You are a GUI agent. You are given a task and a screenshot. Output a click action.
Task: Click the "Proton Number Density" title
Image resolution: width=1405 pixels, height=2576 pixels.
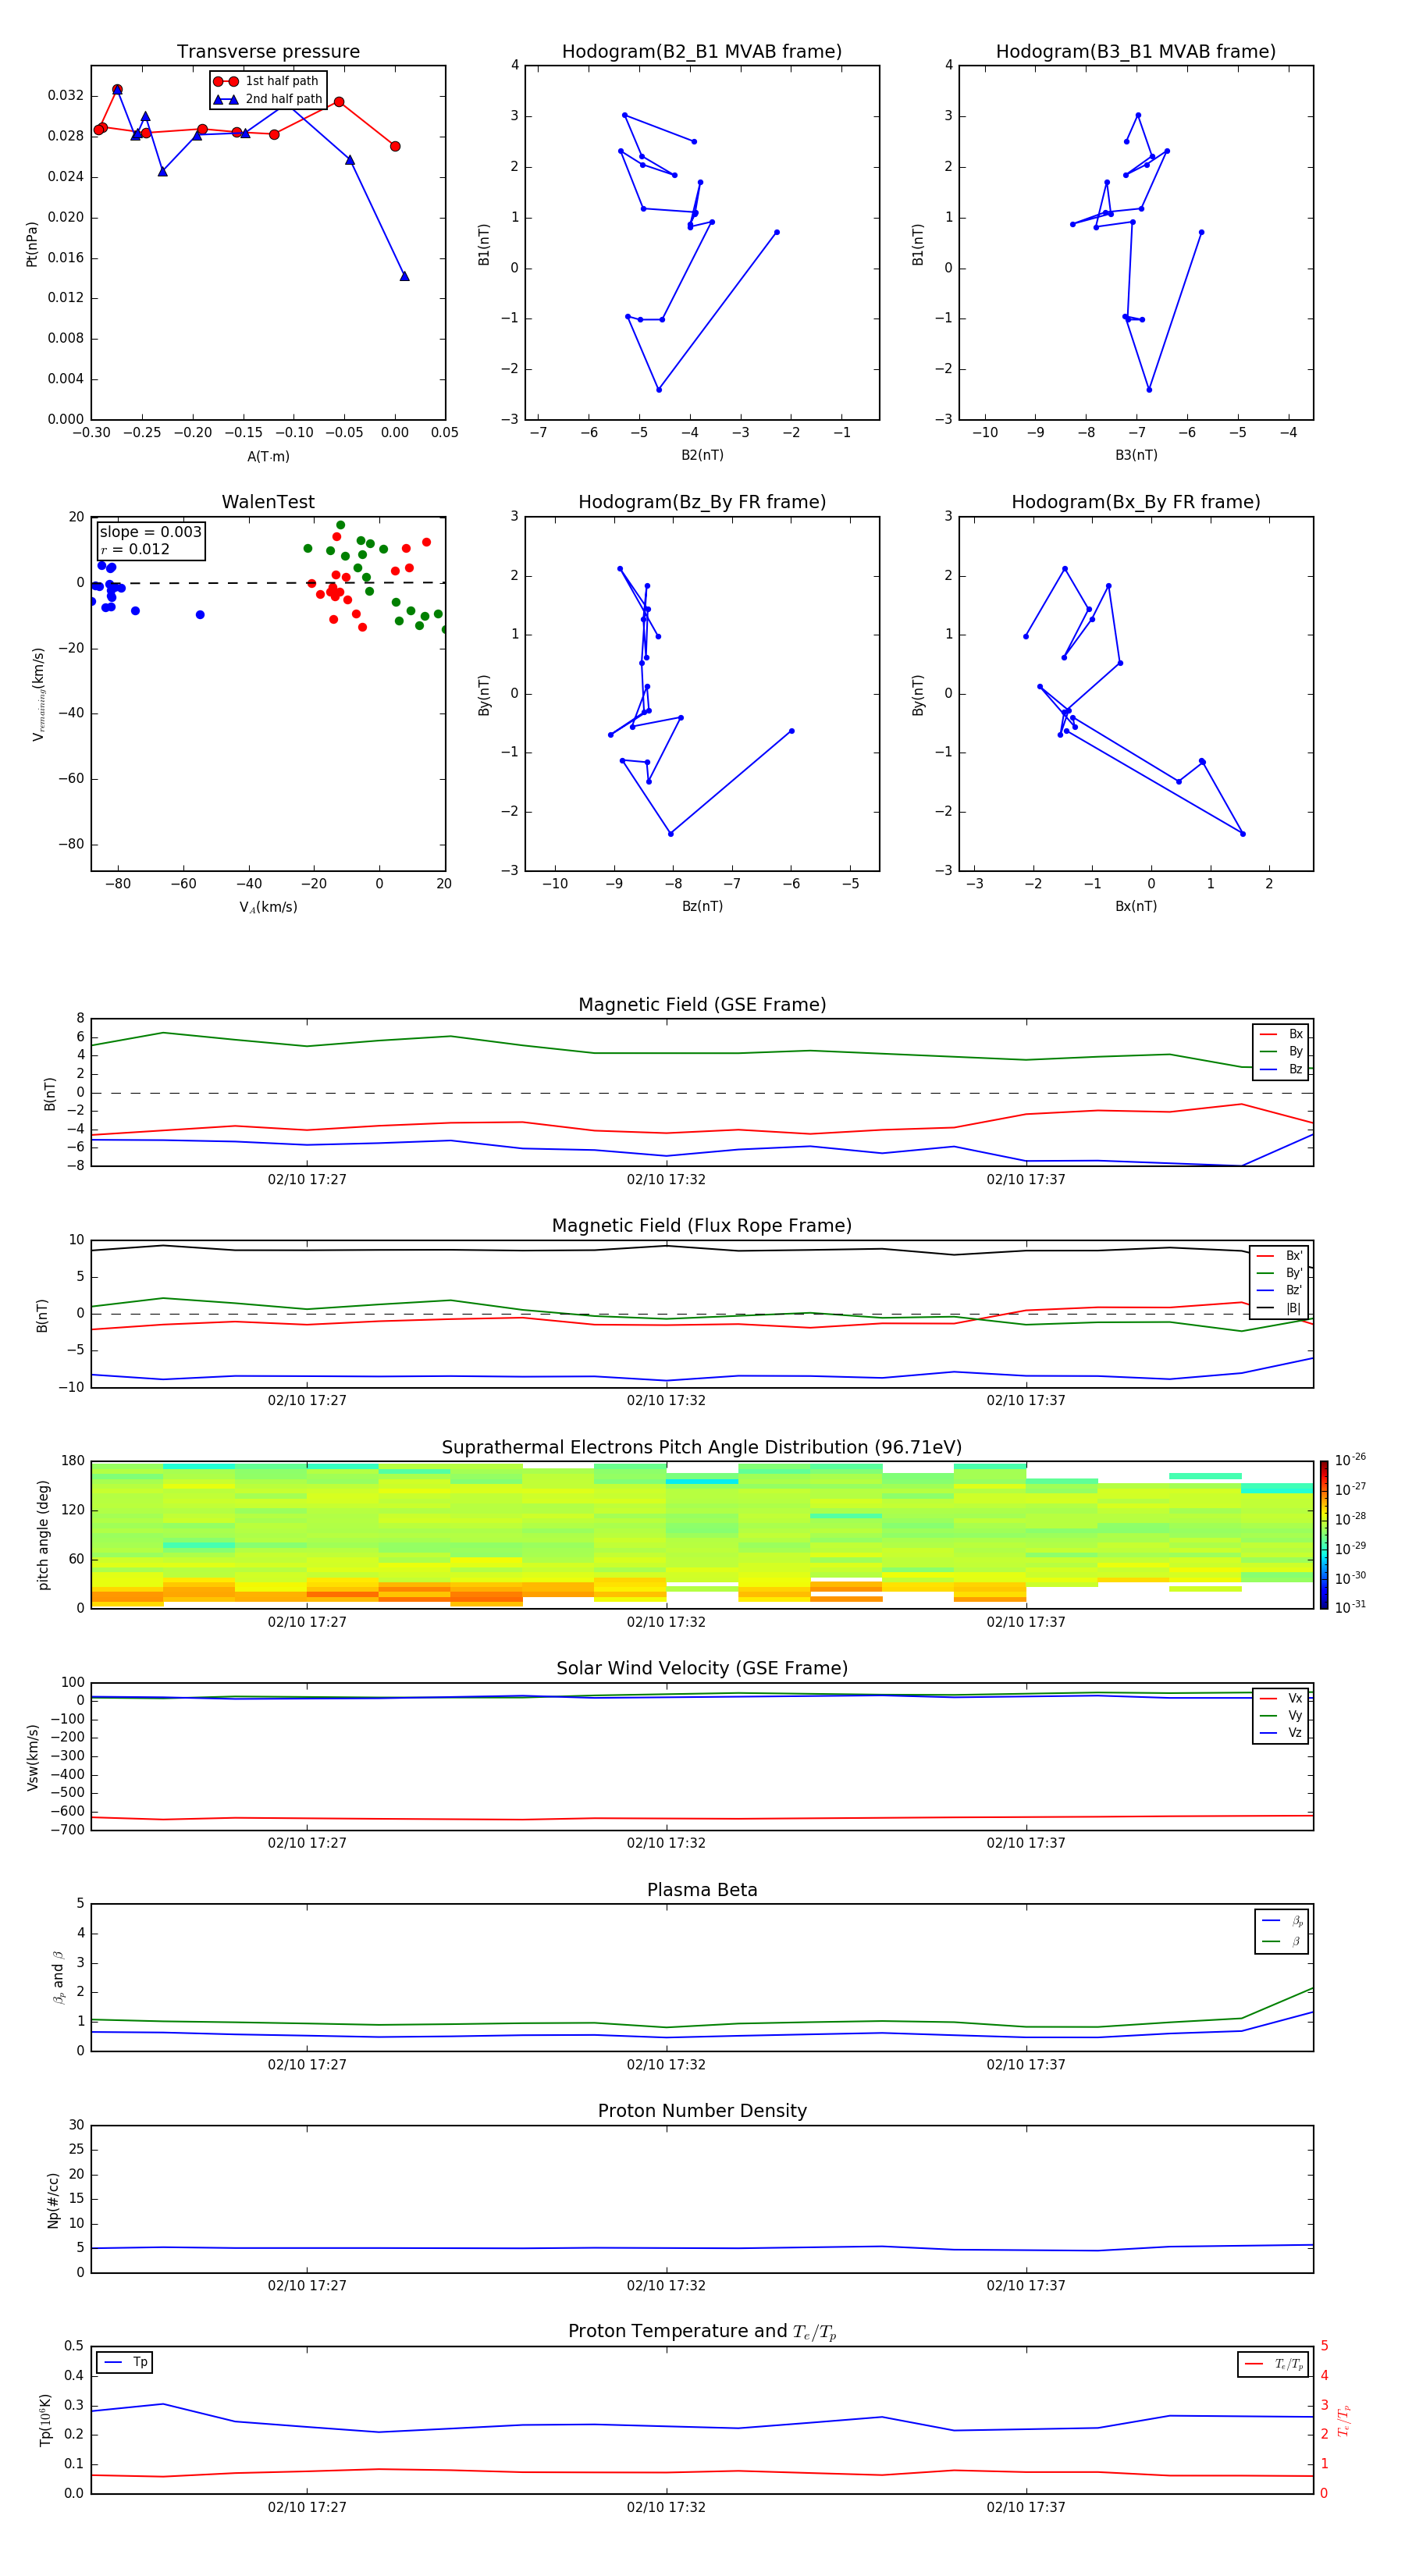pyautogui.click(x=702, y=2112)
